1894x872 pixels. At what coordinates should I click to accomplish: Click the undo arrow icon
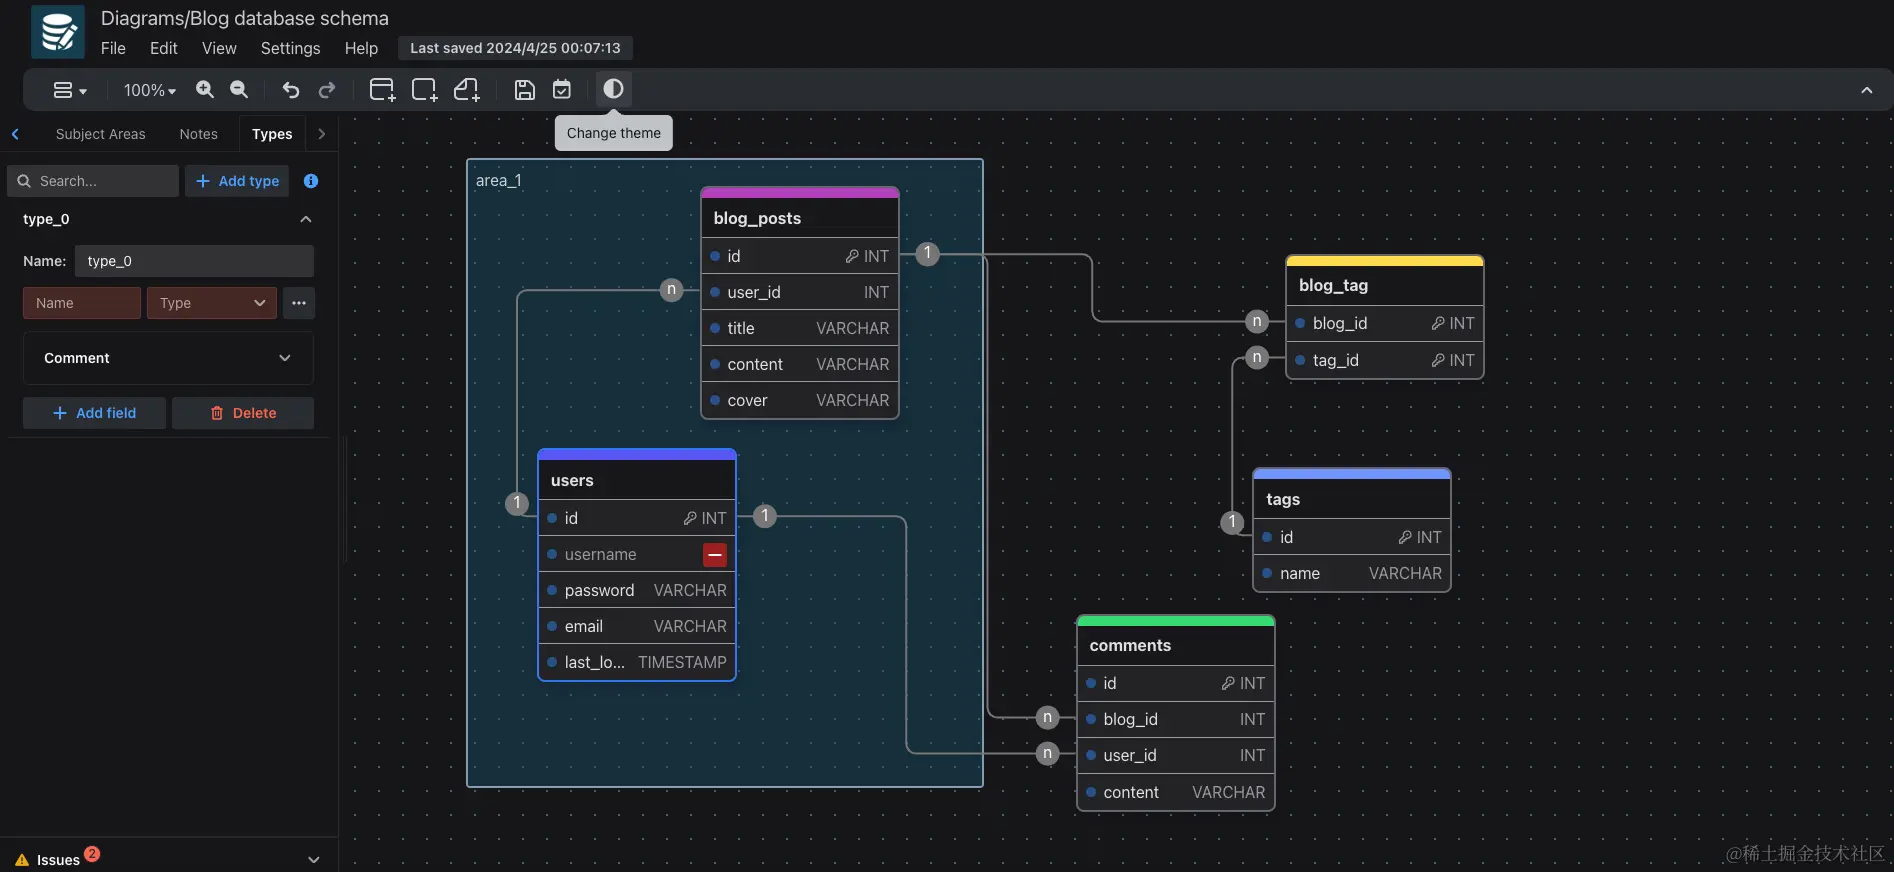point(291,90)
